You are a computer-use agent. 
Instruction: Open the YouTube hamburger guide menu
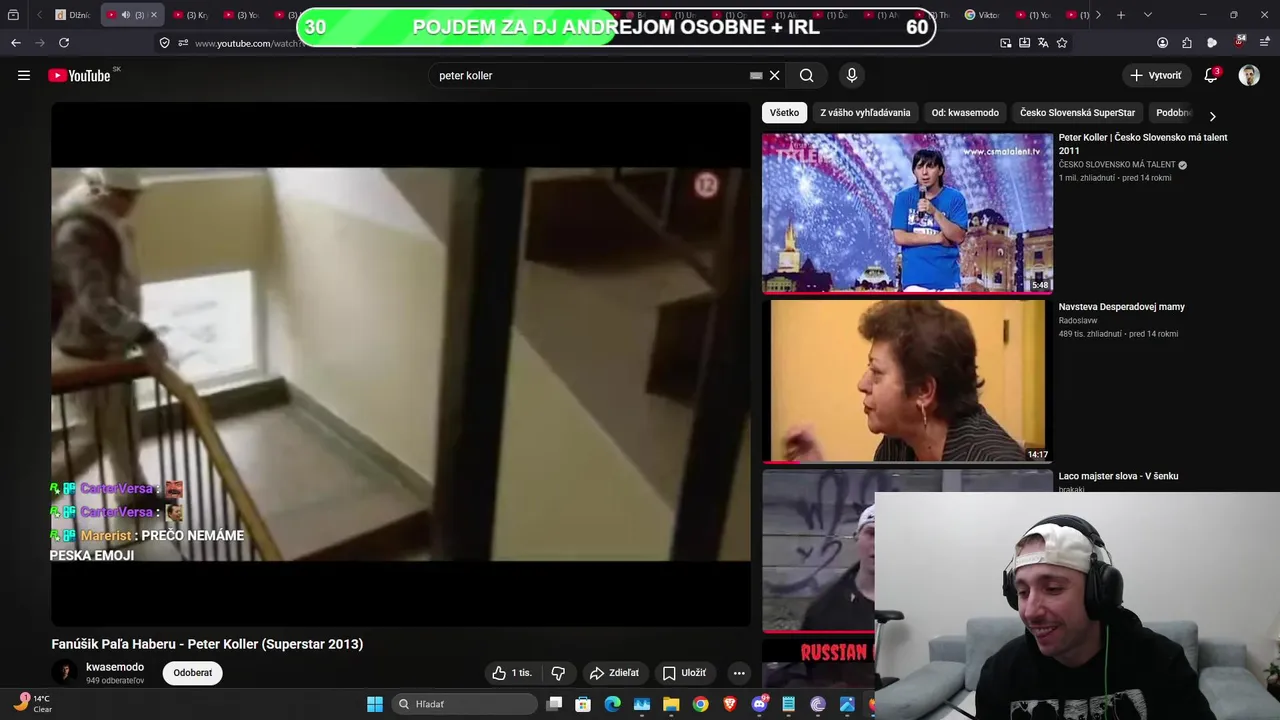click(x=24, y=75)
